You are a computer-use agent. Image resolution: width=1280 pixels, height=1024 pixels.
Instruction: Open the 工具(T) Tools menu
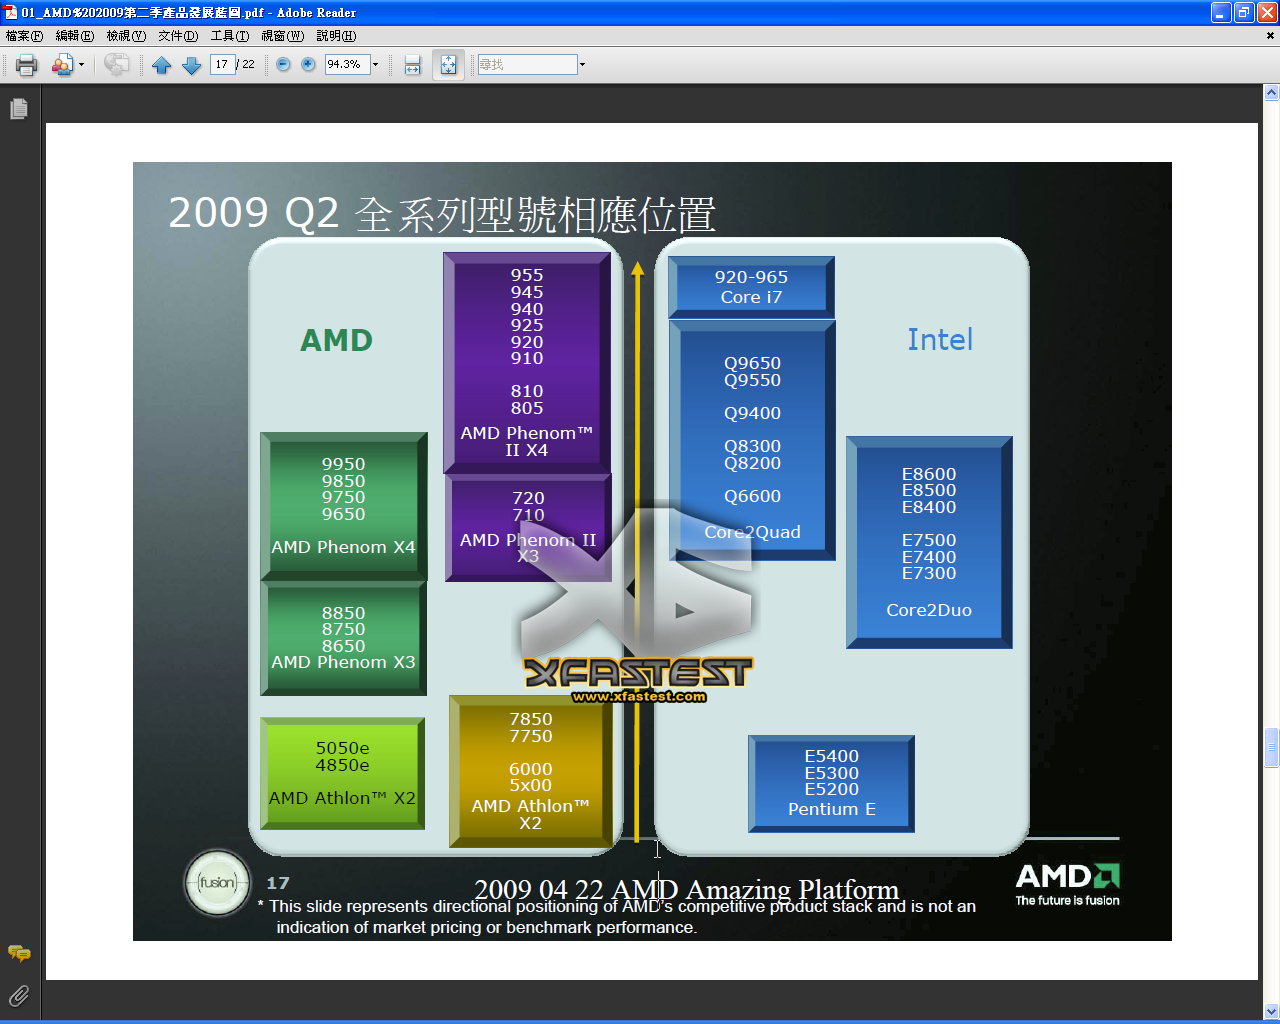[x=230, y=36]
